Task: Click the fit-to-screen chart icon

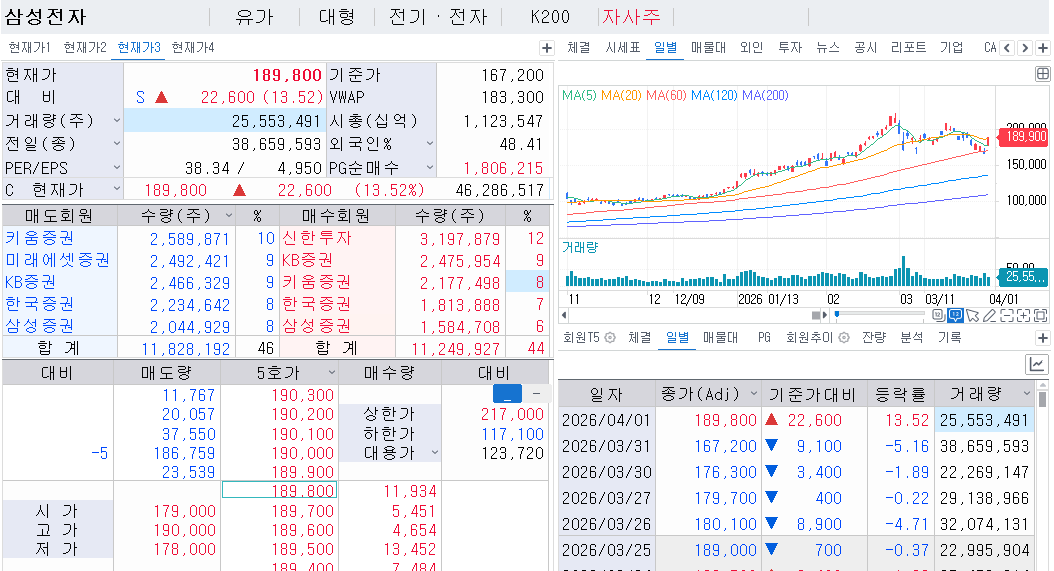Action: (x=1041, y=315)
